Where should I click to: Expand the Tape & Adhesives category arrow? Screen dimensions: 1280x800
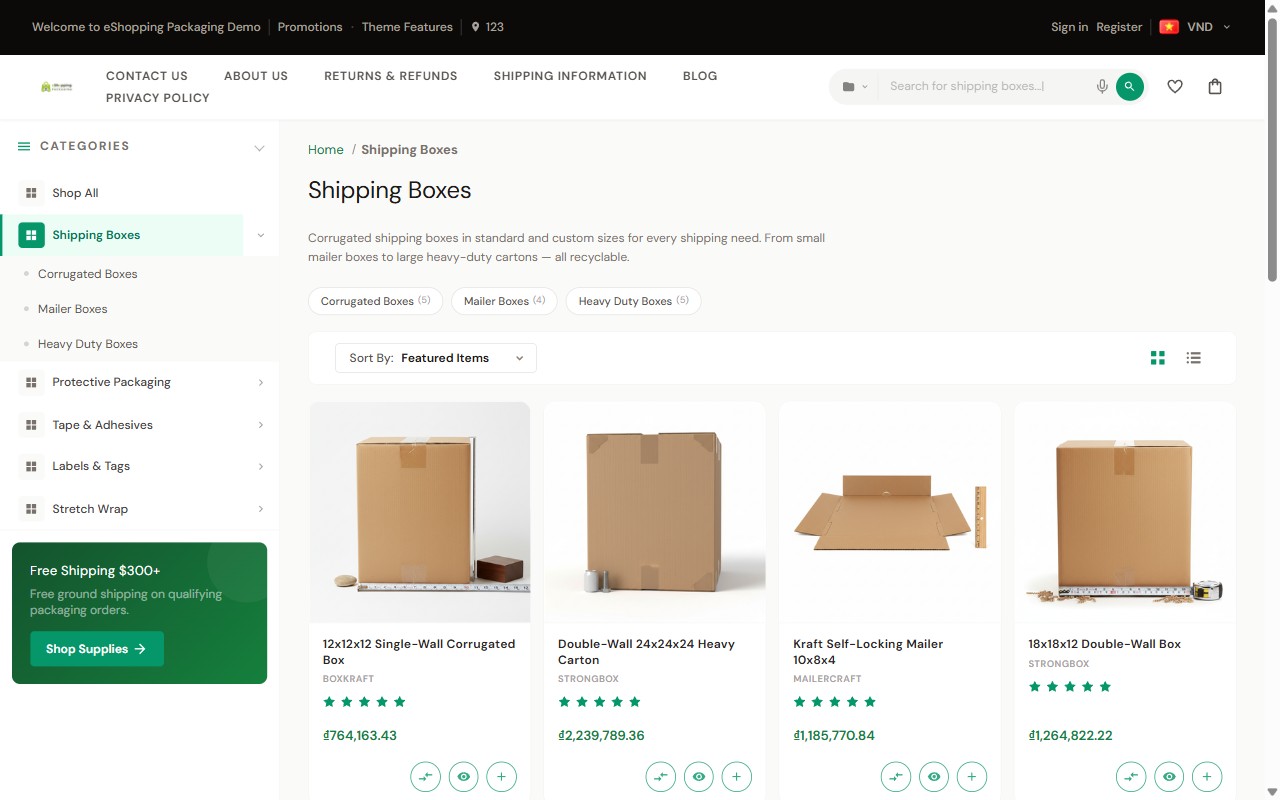point(261,425)
